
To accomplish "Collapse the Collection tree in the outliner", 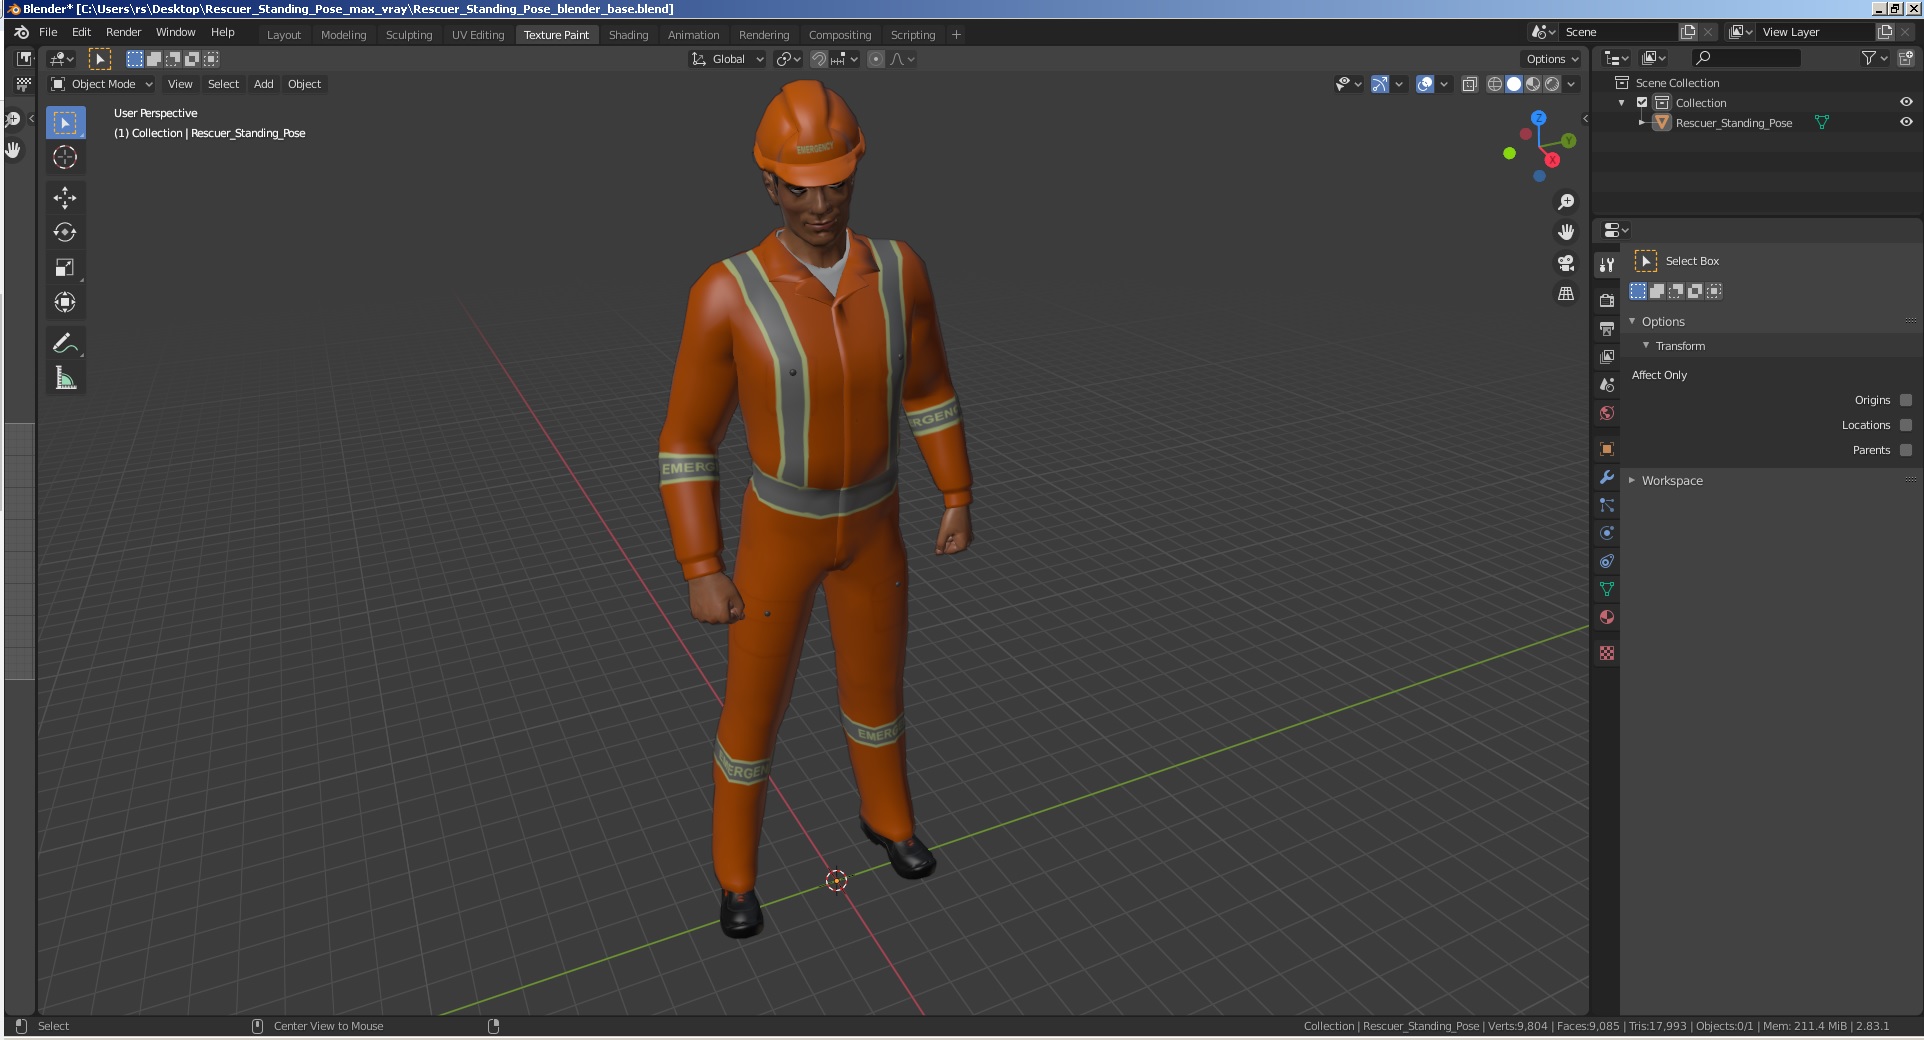I will coord(1622,103).
